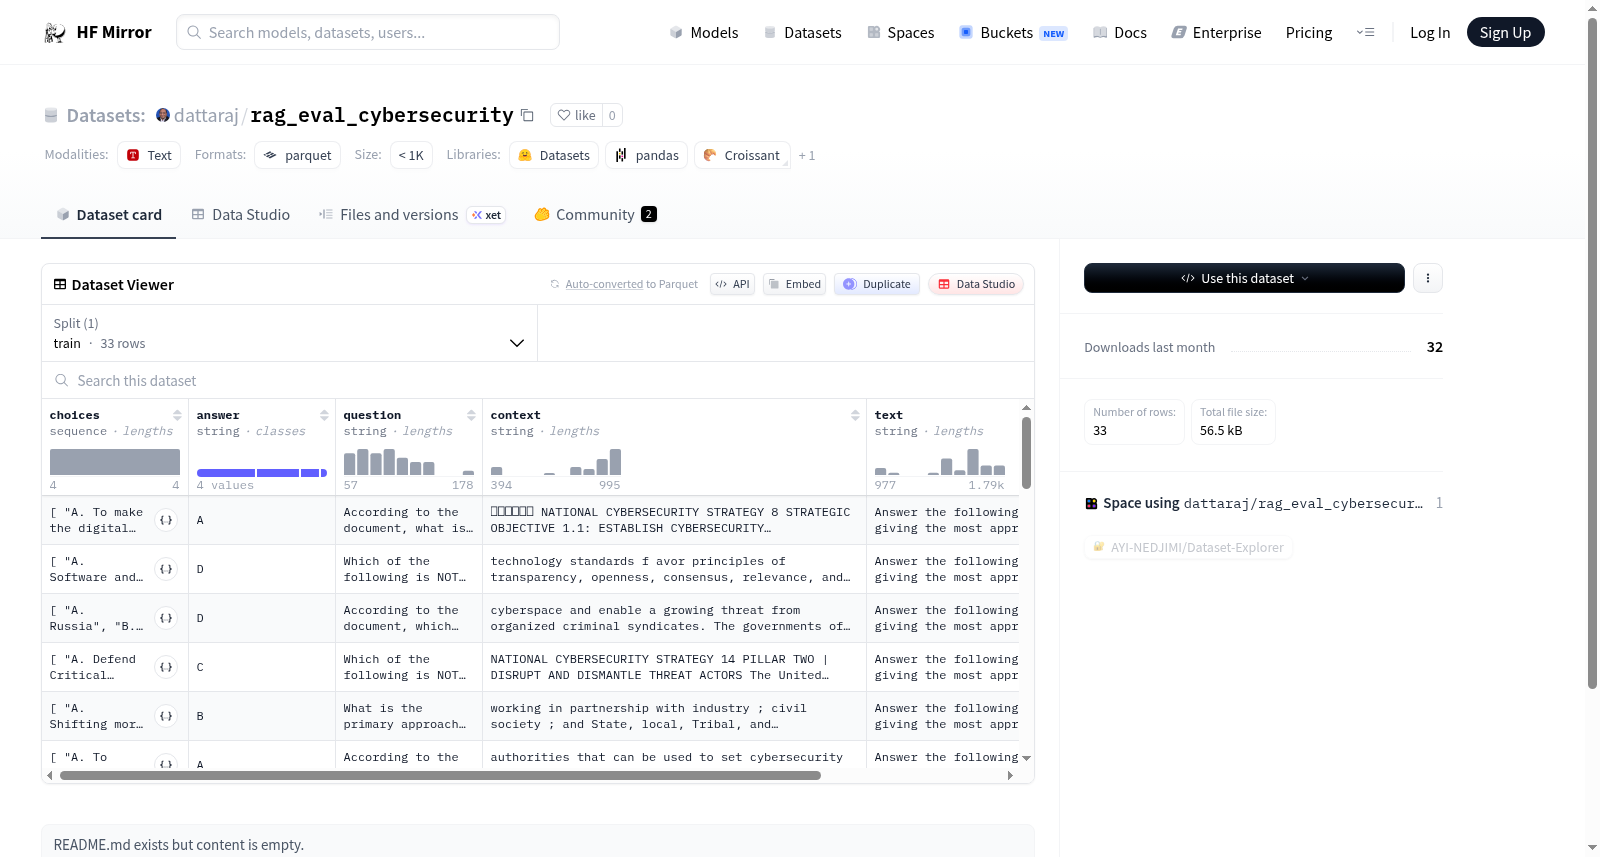Click the choices column length histogram
Screen dimensions: 1600x857
(x=115, y=462)
